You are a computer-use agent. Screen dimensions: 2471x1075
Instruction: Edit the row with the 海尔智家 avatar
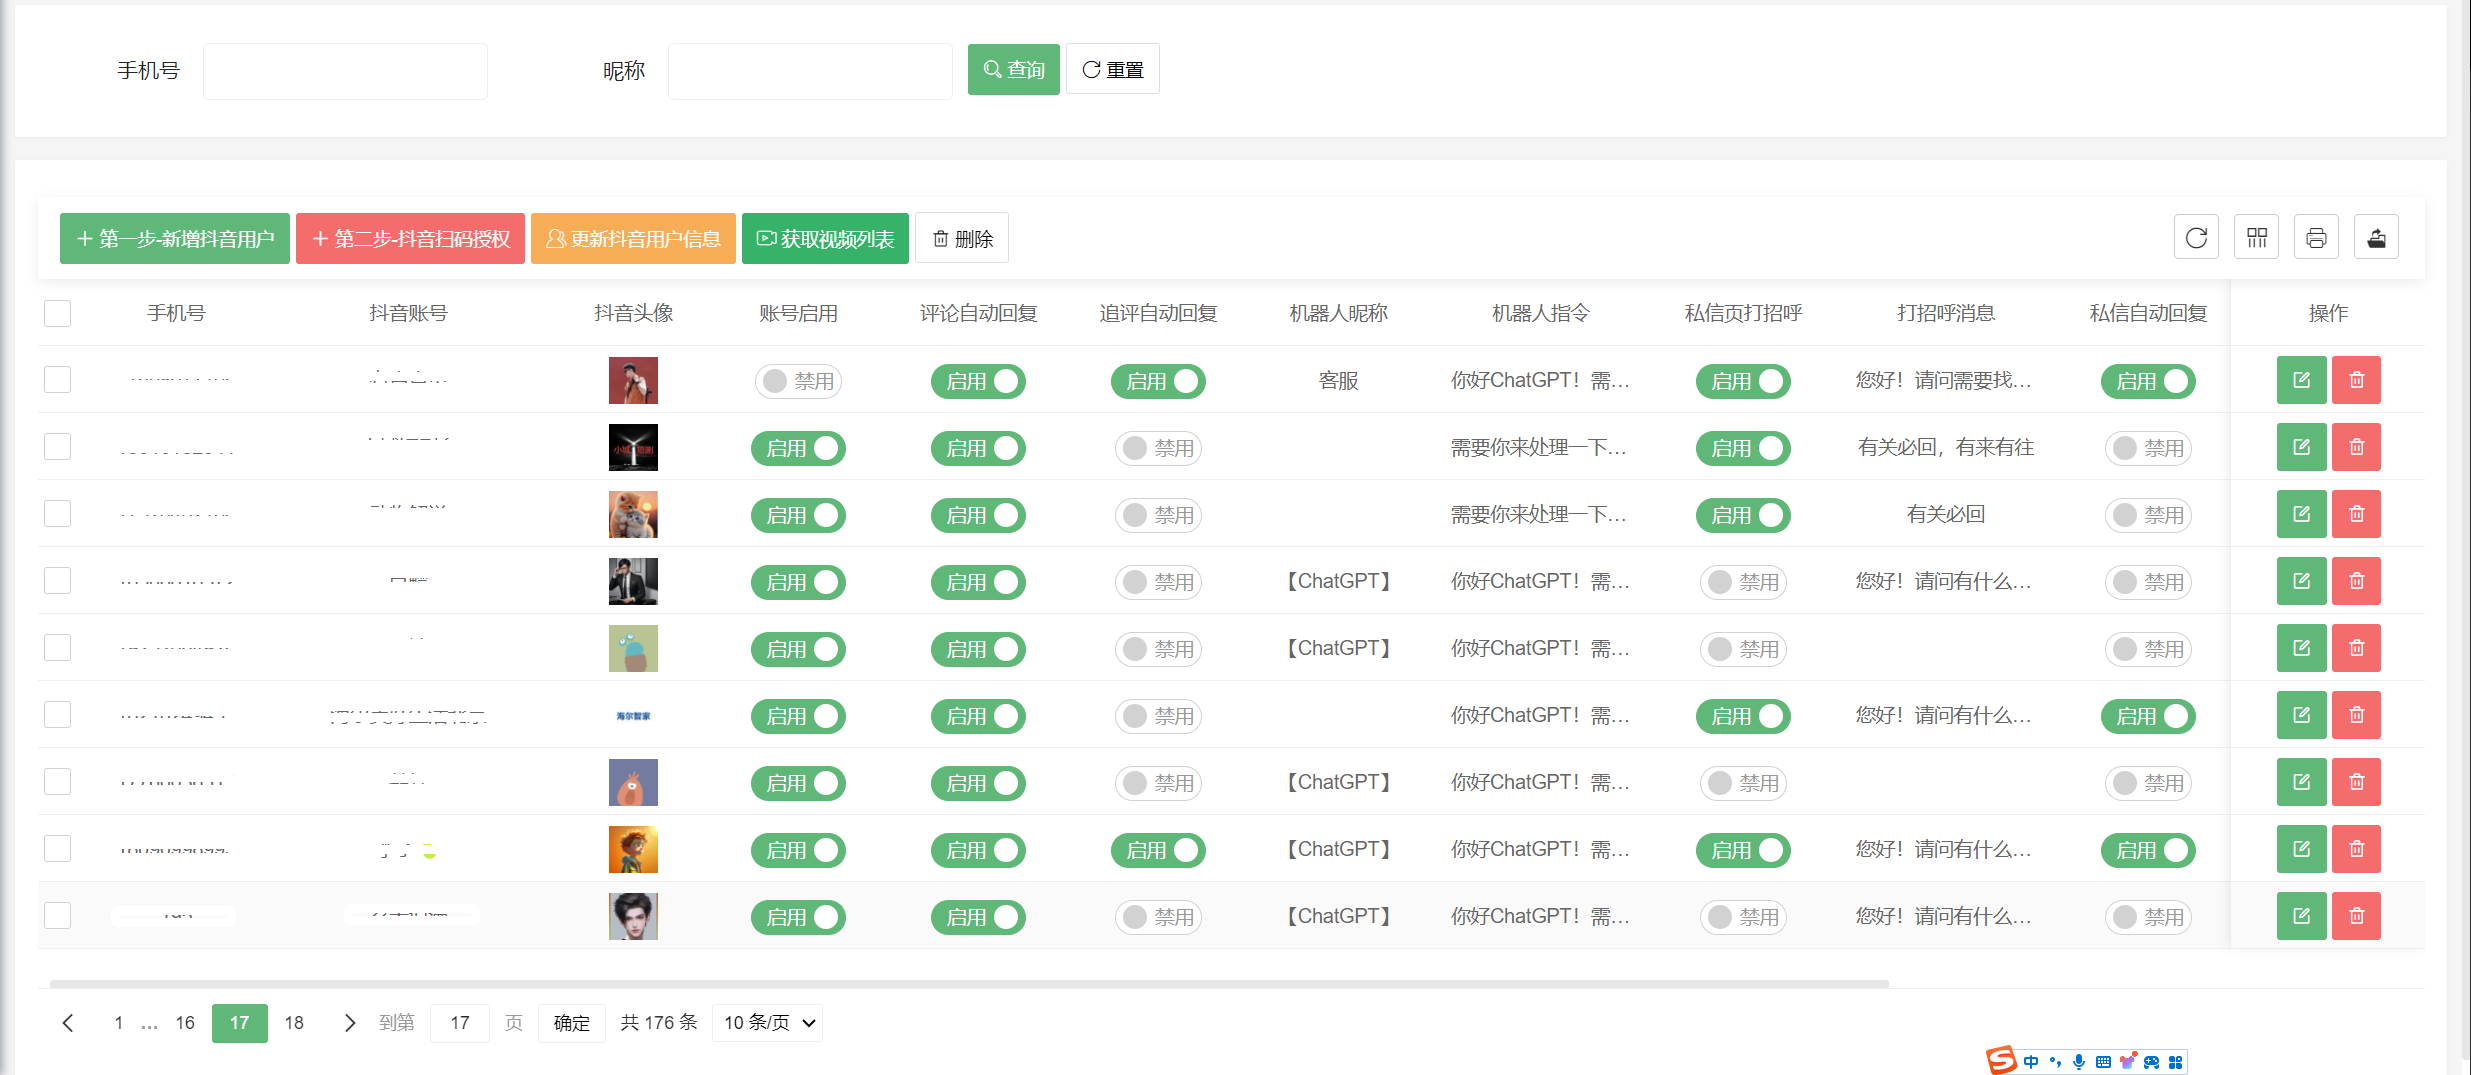tap(2301, 715)
